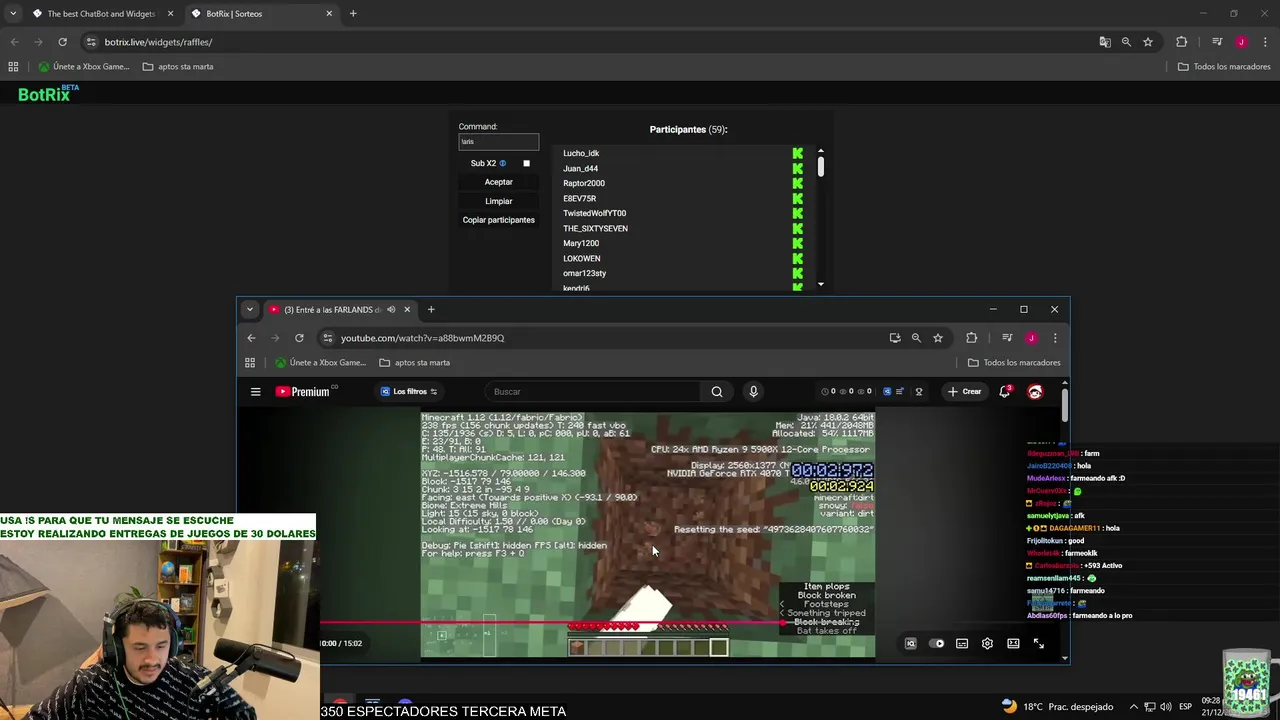Switch to theater mode in player
Image resolution: width=1280 pixels, height=720 pixels.
(1013, 643)
